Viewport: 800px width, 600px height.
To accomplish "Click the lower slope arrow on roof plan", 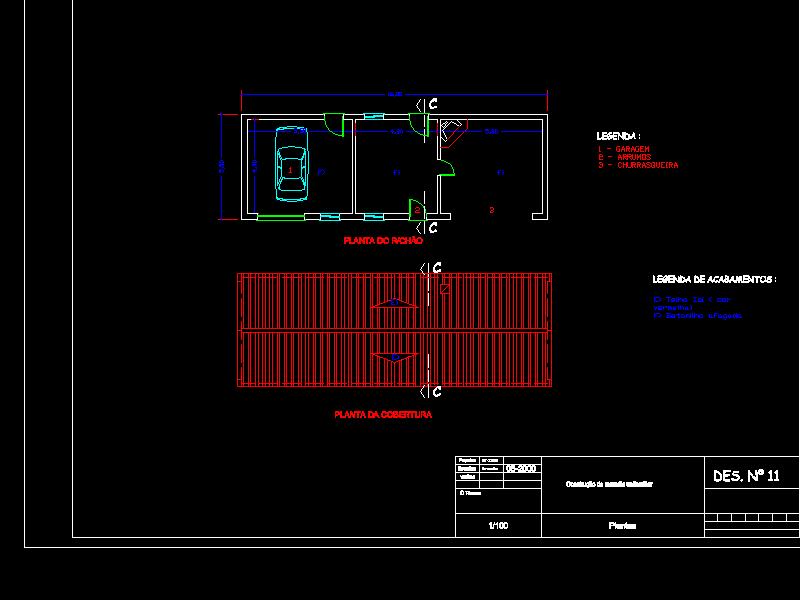I will [394, 356].
